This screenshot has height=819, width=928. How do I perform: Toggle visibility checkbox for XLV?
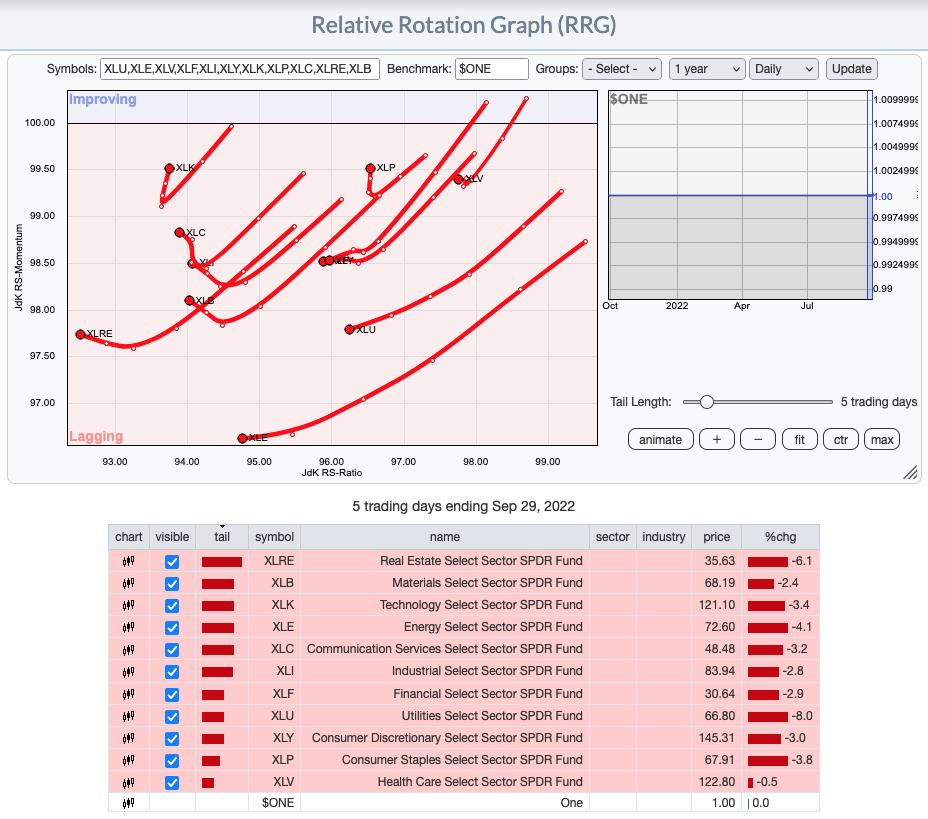pyautogui.click(x=172, y=782)
